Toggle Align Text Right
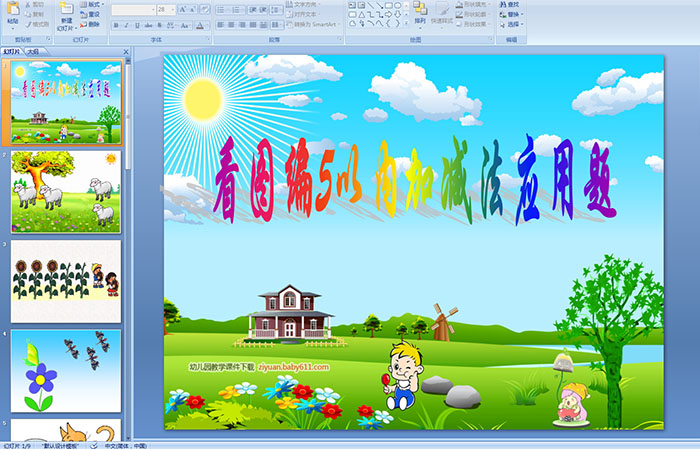Image resolution: width=700 pixels, height=449 pixels. [242, 25]
